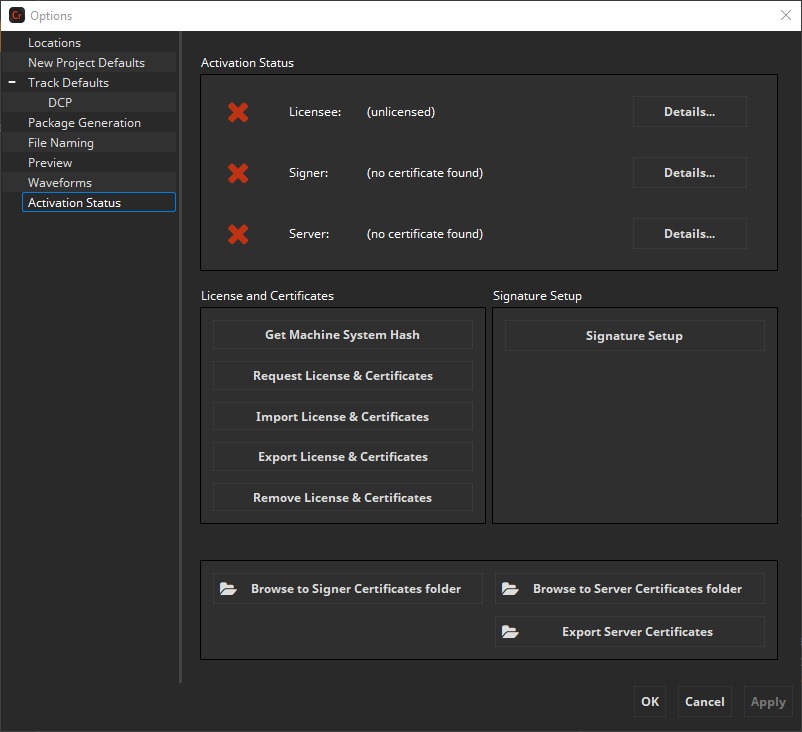Click Remove License & Certificates
Viewport: 802px width, 732px height.
pos(342,498)
